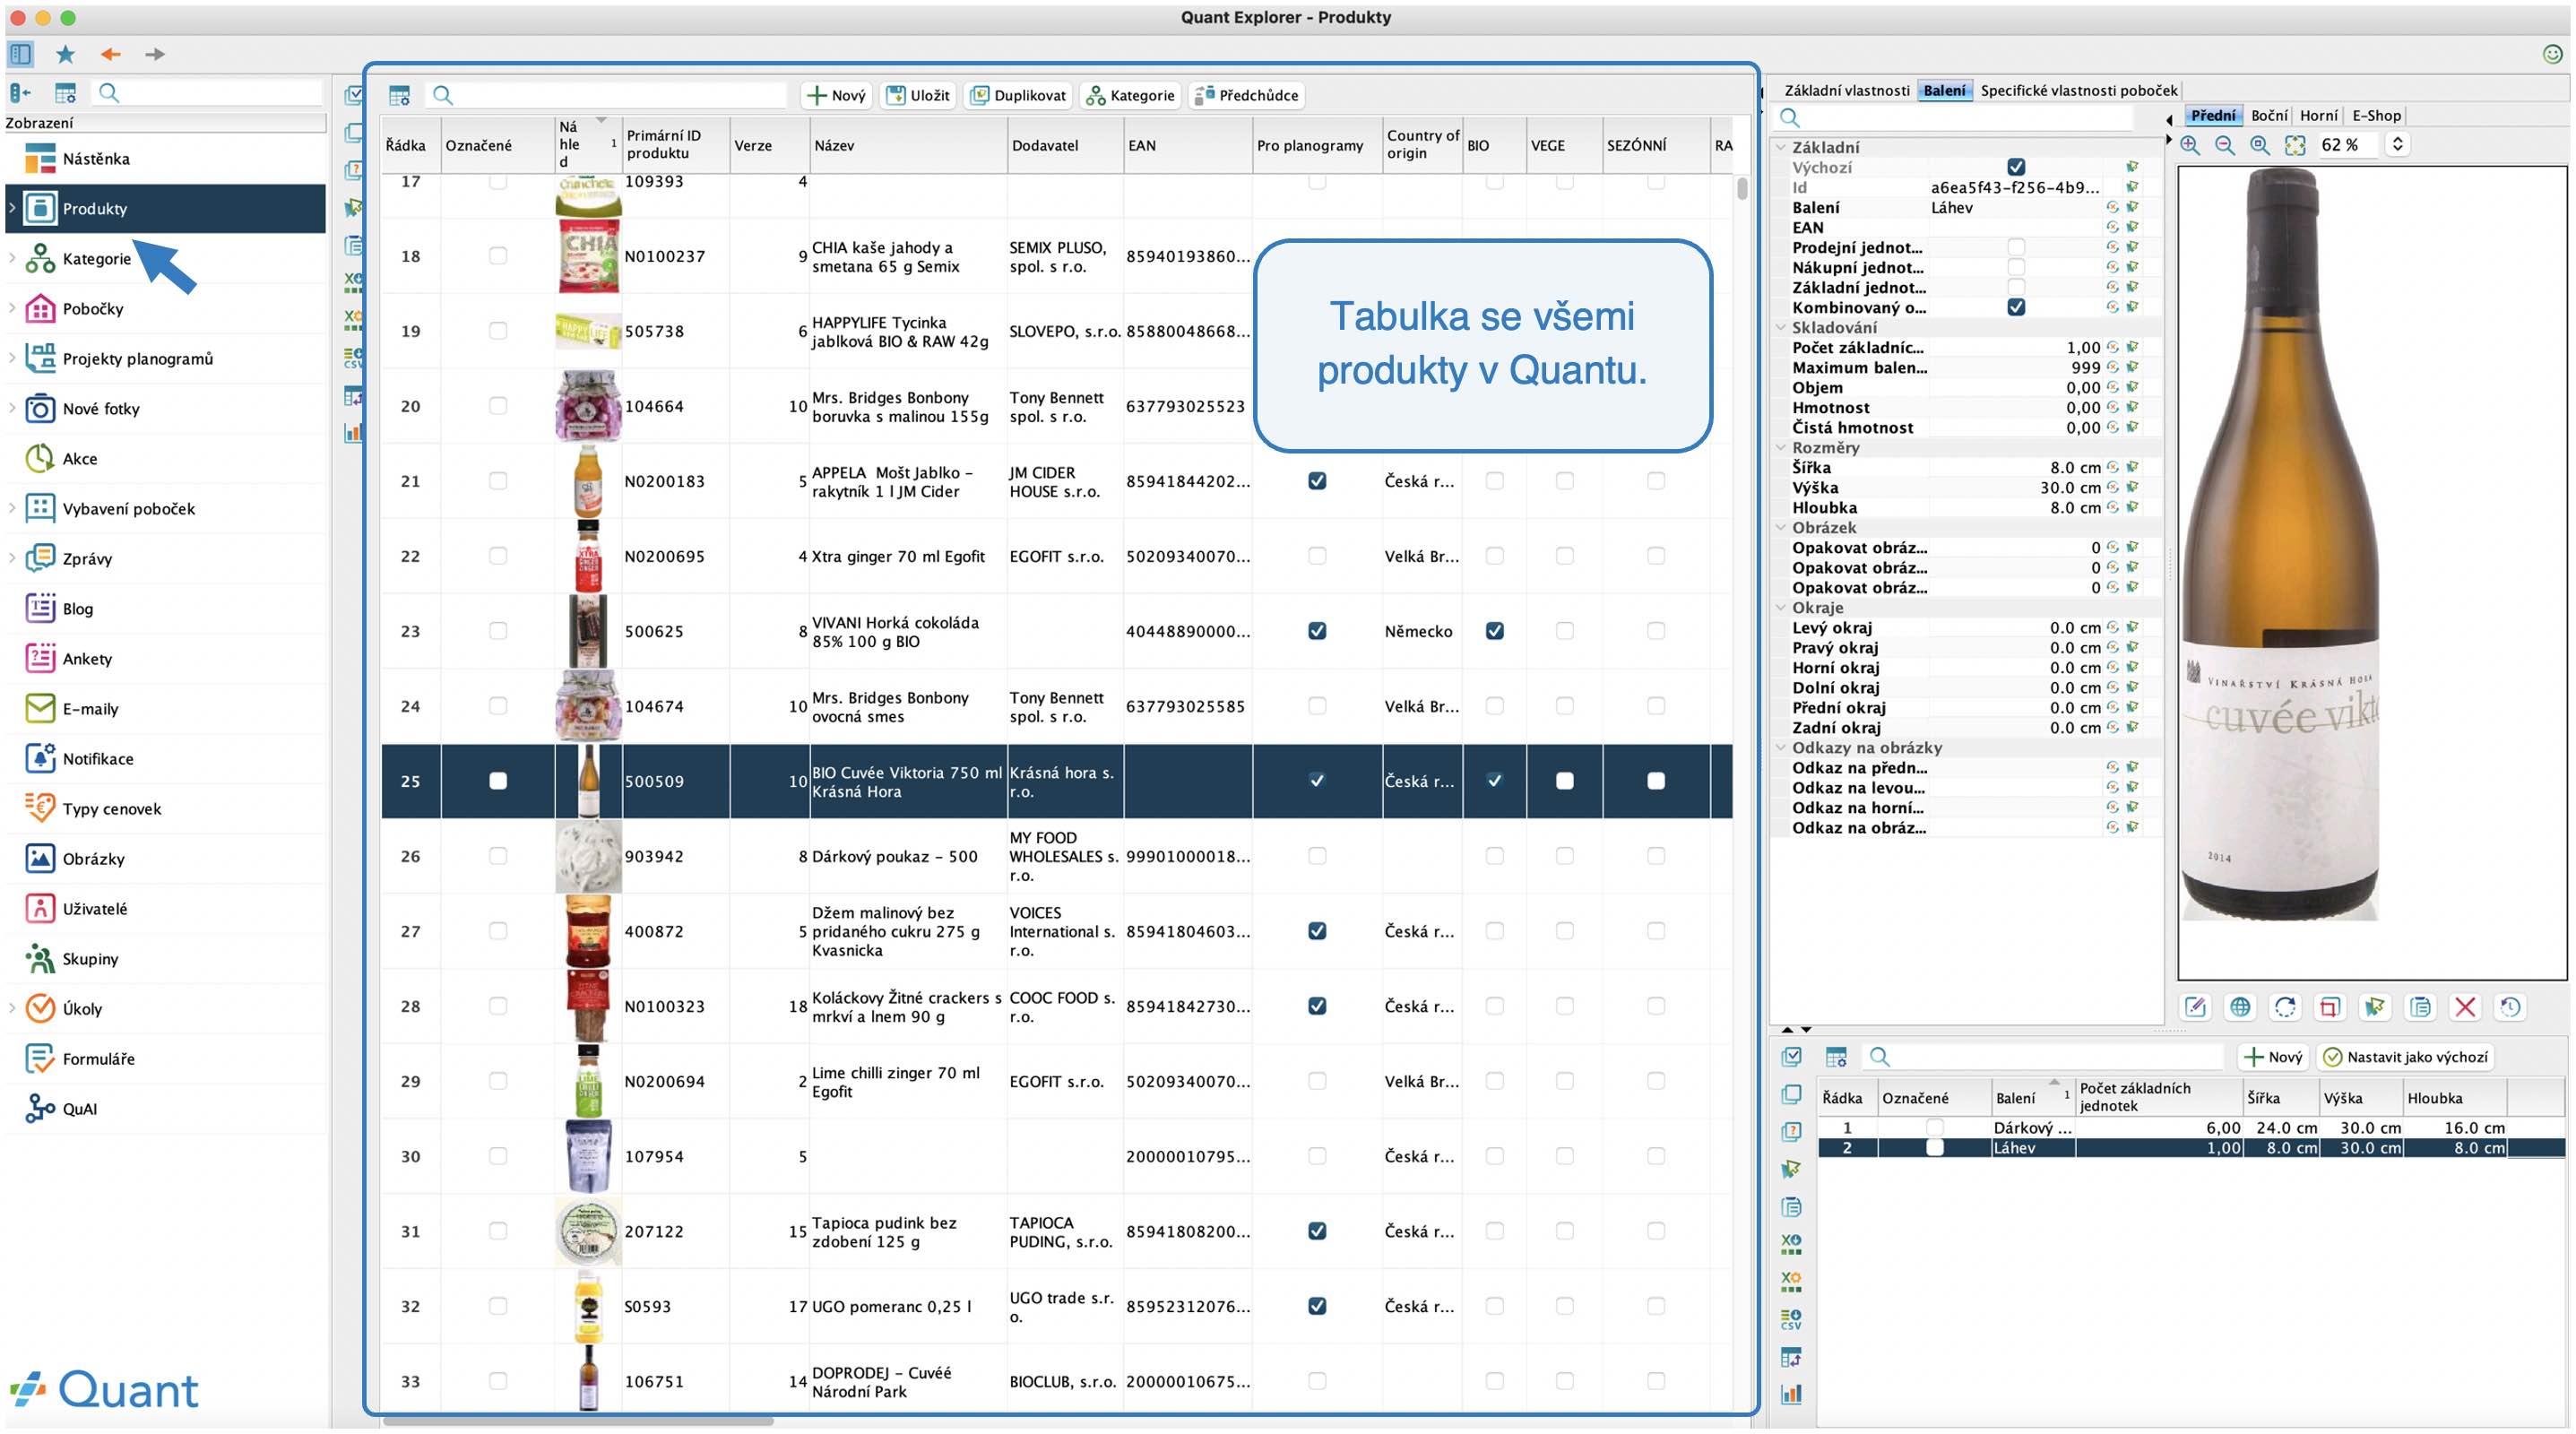Click the Kategorie toolbar button
Image resolution: width=2576 pixels, height=1434 pixels.
tap(1130, 96)
